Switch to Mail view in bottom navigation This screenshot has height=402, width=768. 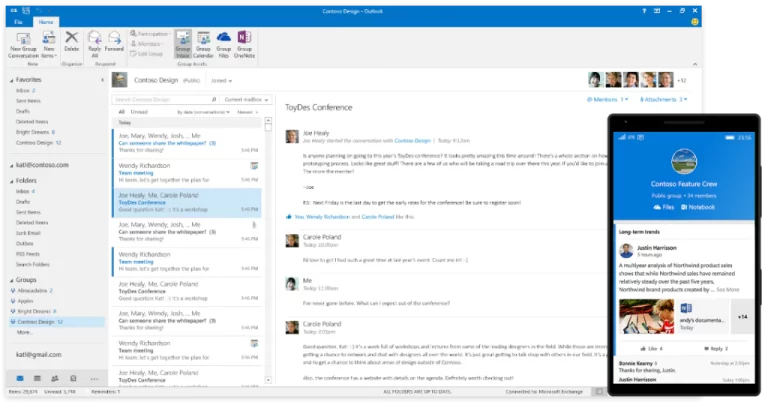tap(20, 378)
